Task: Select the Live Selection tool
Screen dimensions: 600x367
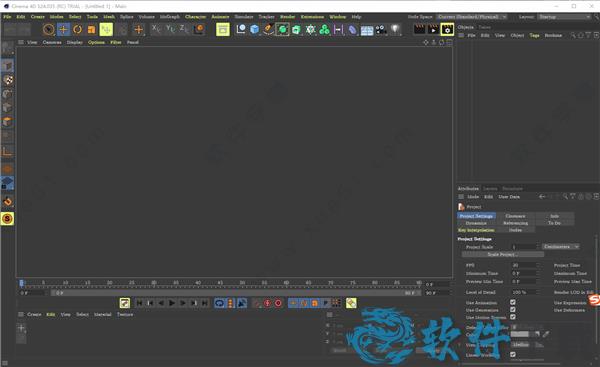Action: pyautogui.click(x=49, y=29)
